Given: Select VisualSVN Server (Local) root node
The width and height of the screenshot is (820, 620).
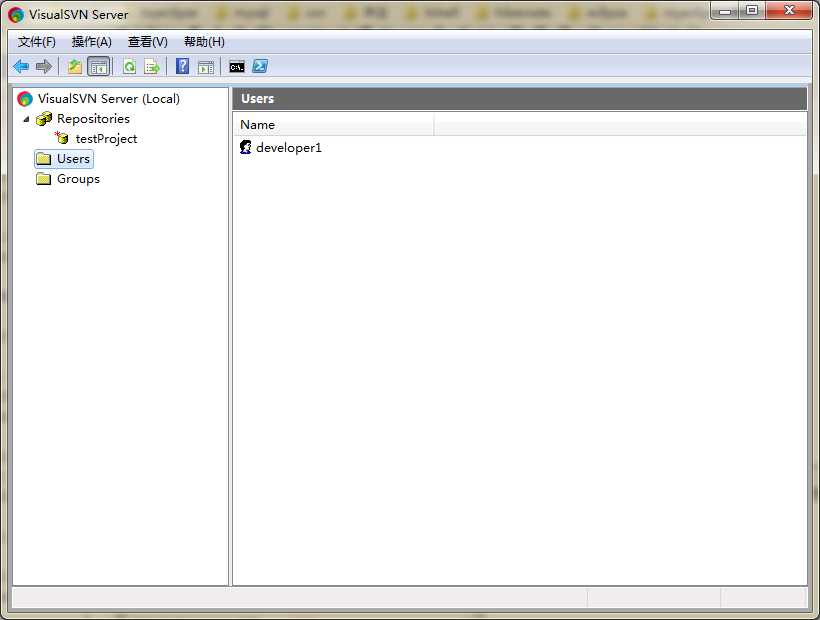Looking at the screenshot, I should pyautogui.click(x=109, y=99).
